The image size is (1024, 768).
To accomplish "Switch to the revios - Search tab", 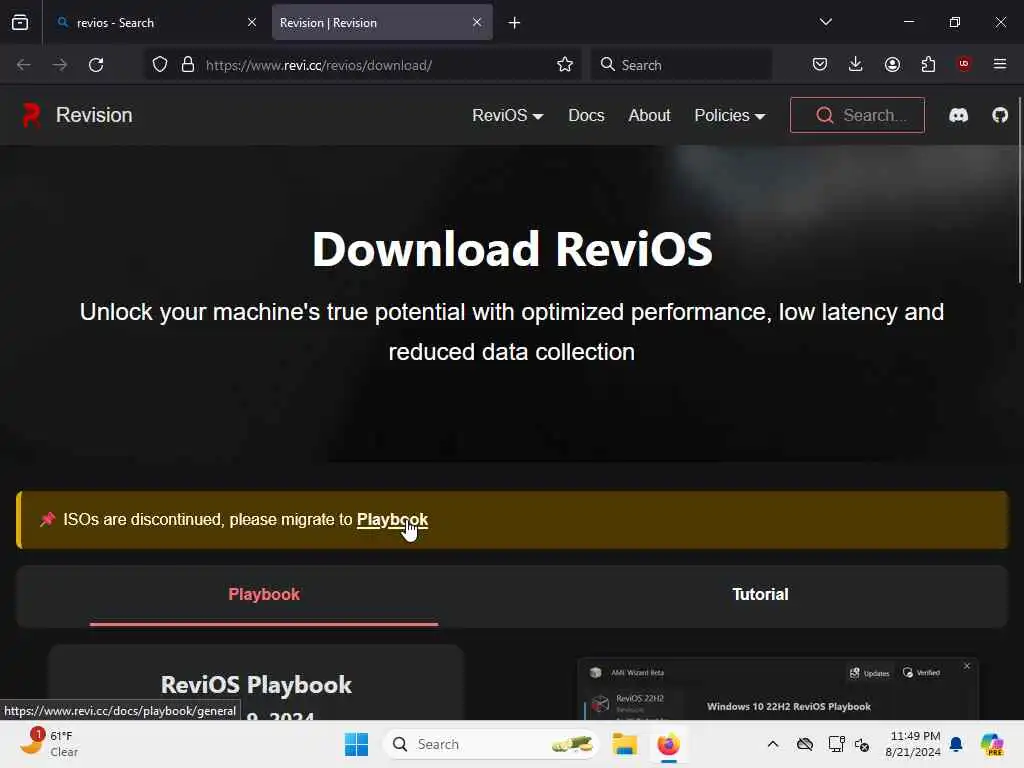I will click(156, 22).
